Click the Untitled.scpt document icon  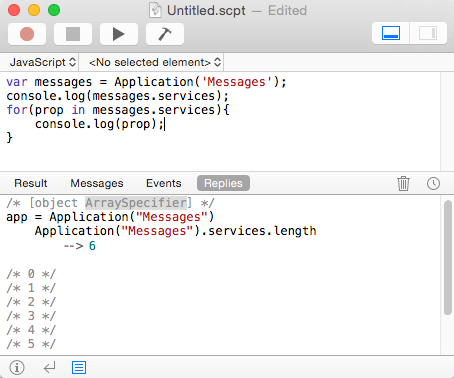click(x=155, y=10)
